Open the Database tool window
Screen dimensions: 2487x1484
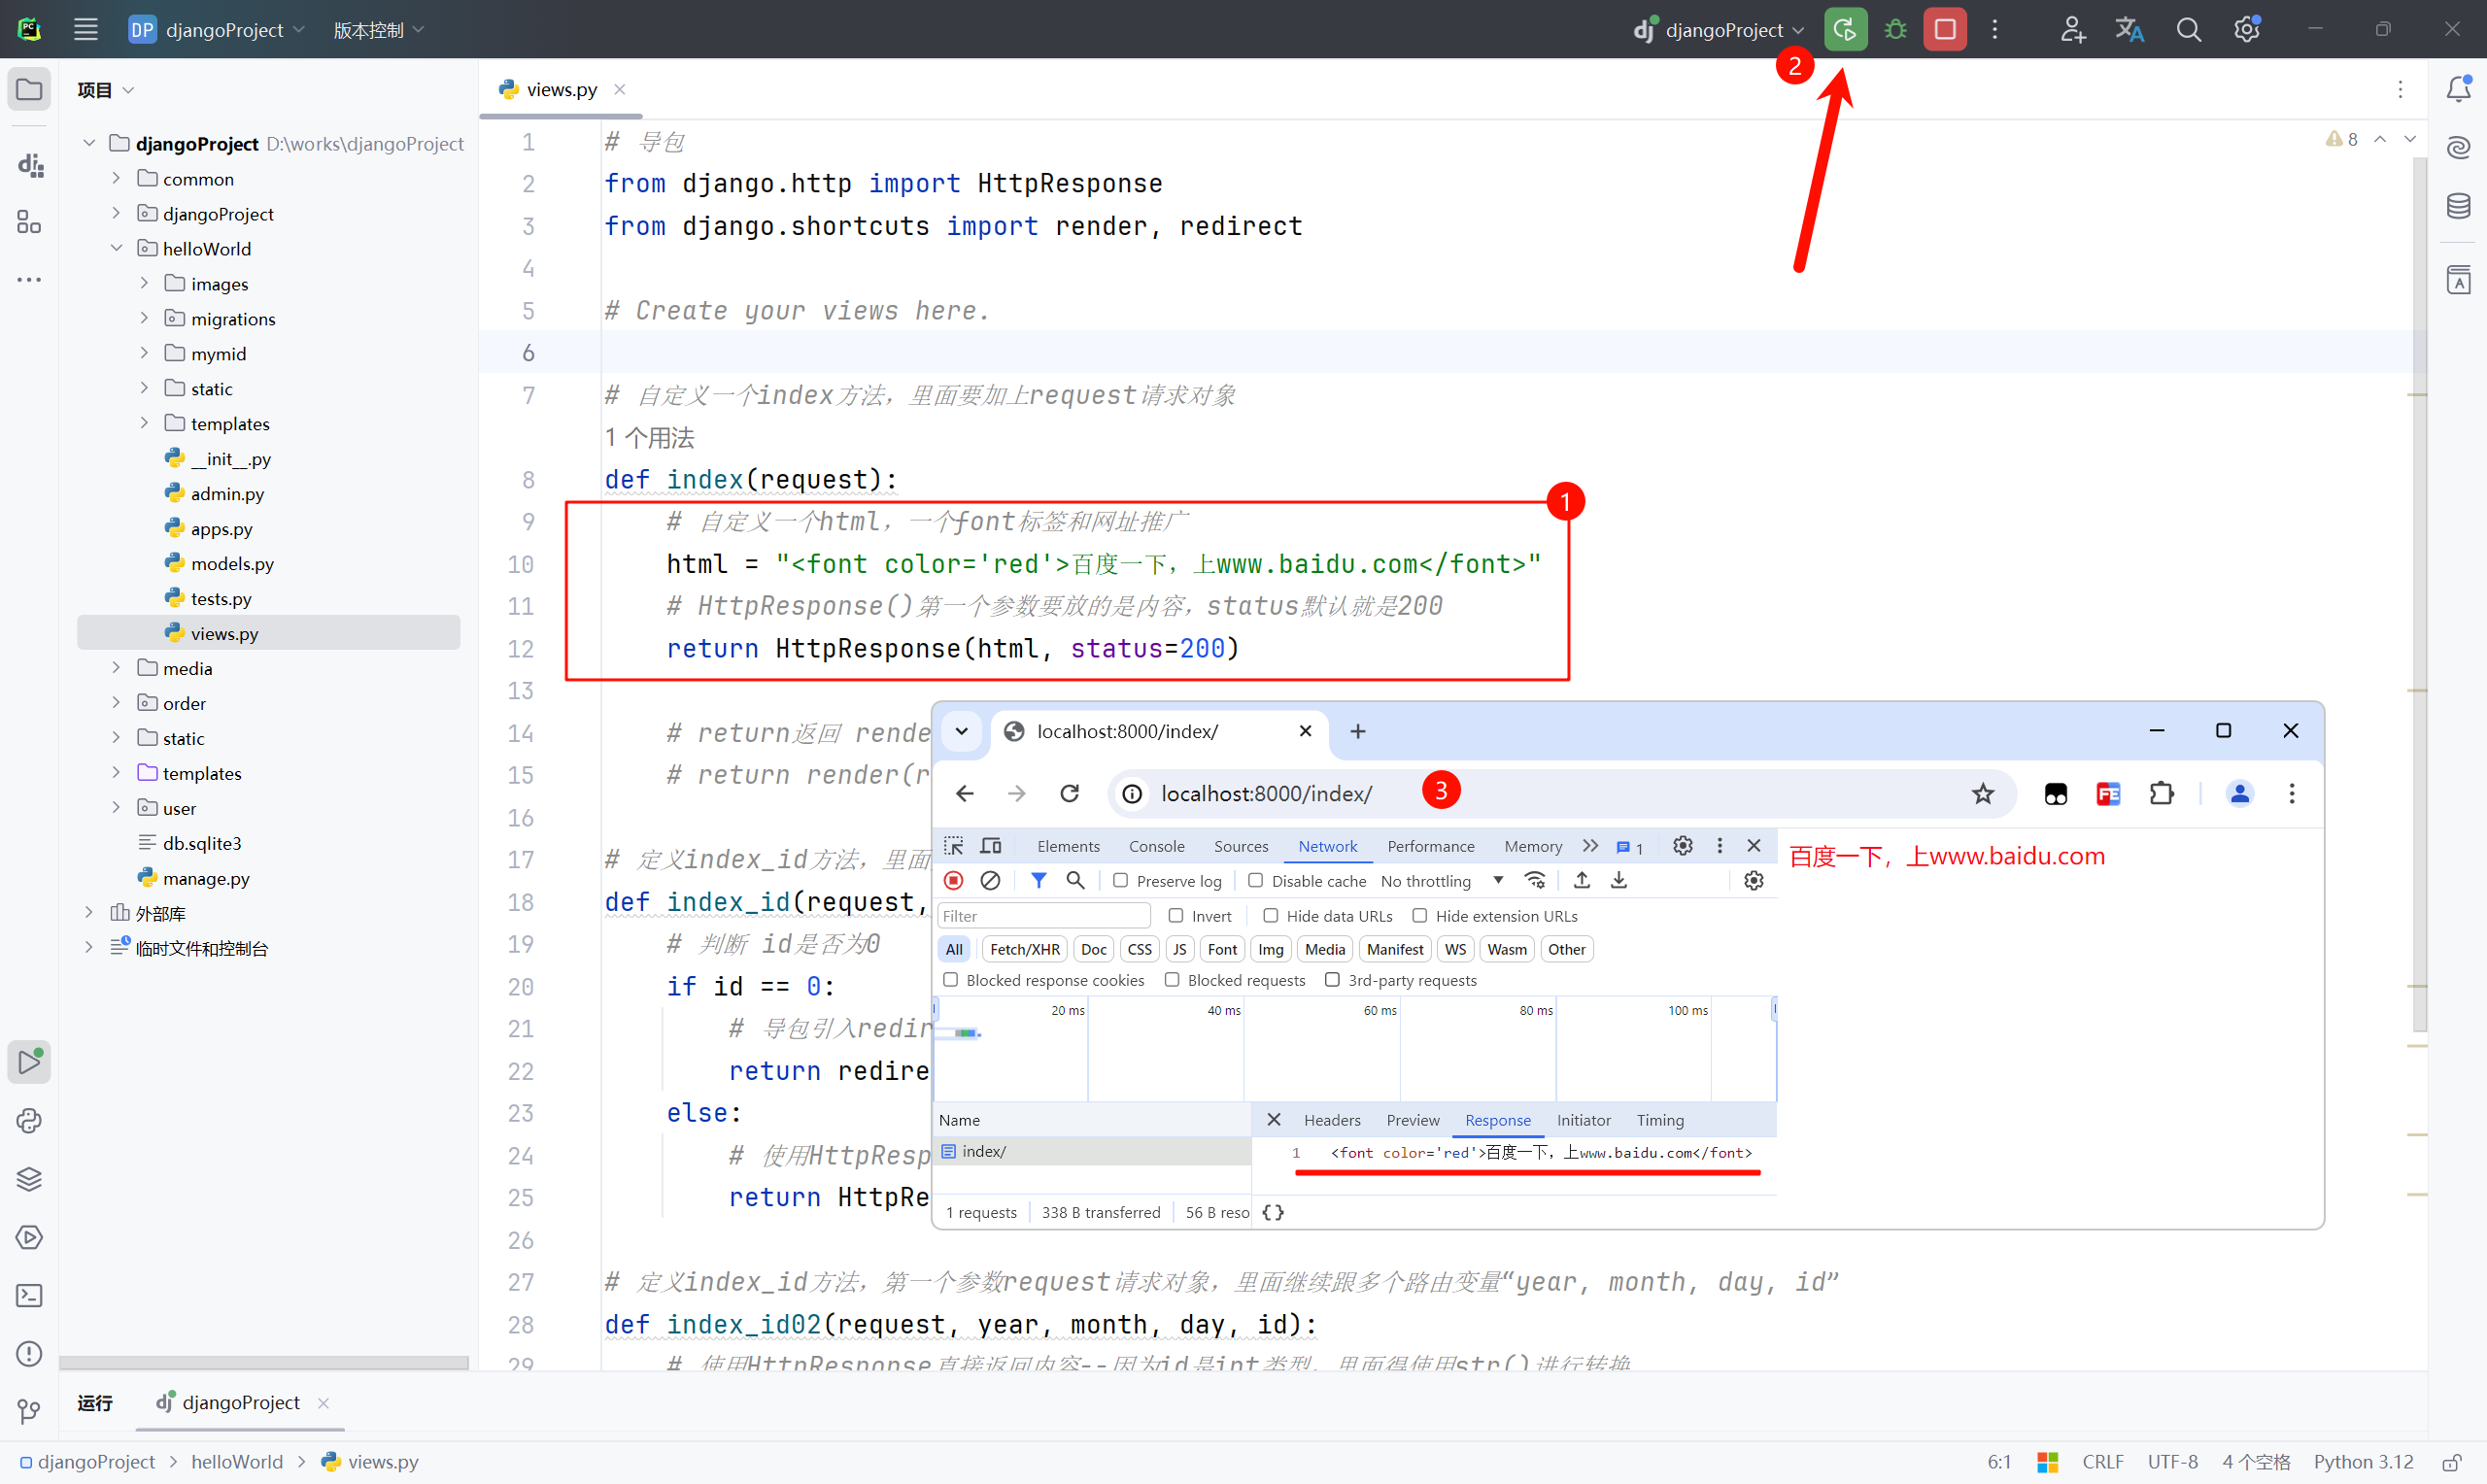[2458, 206]
